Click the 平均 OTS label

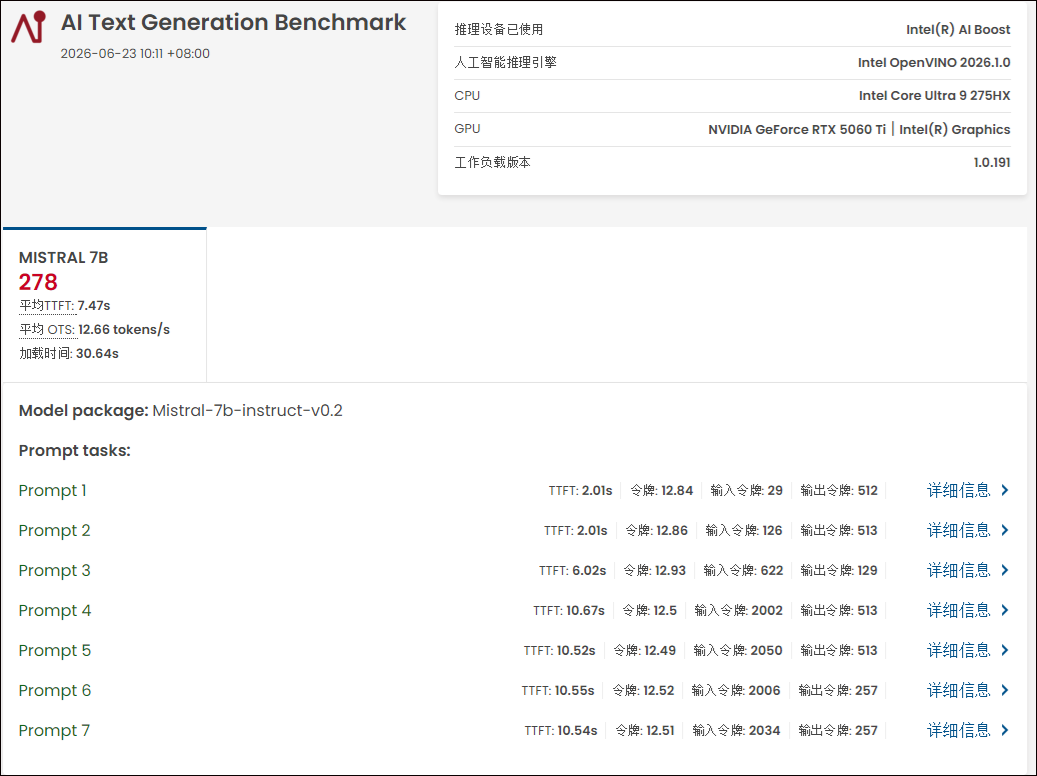[47, 329]
